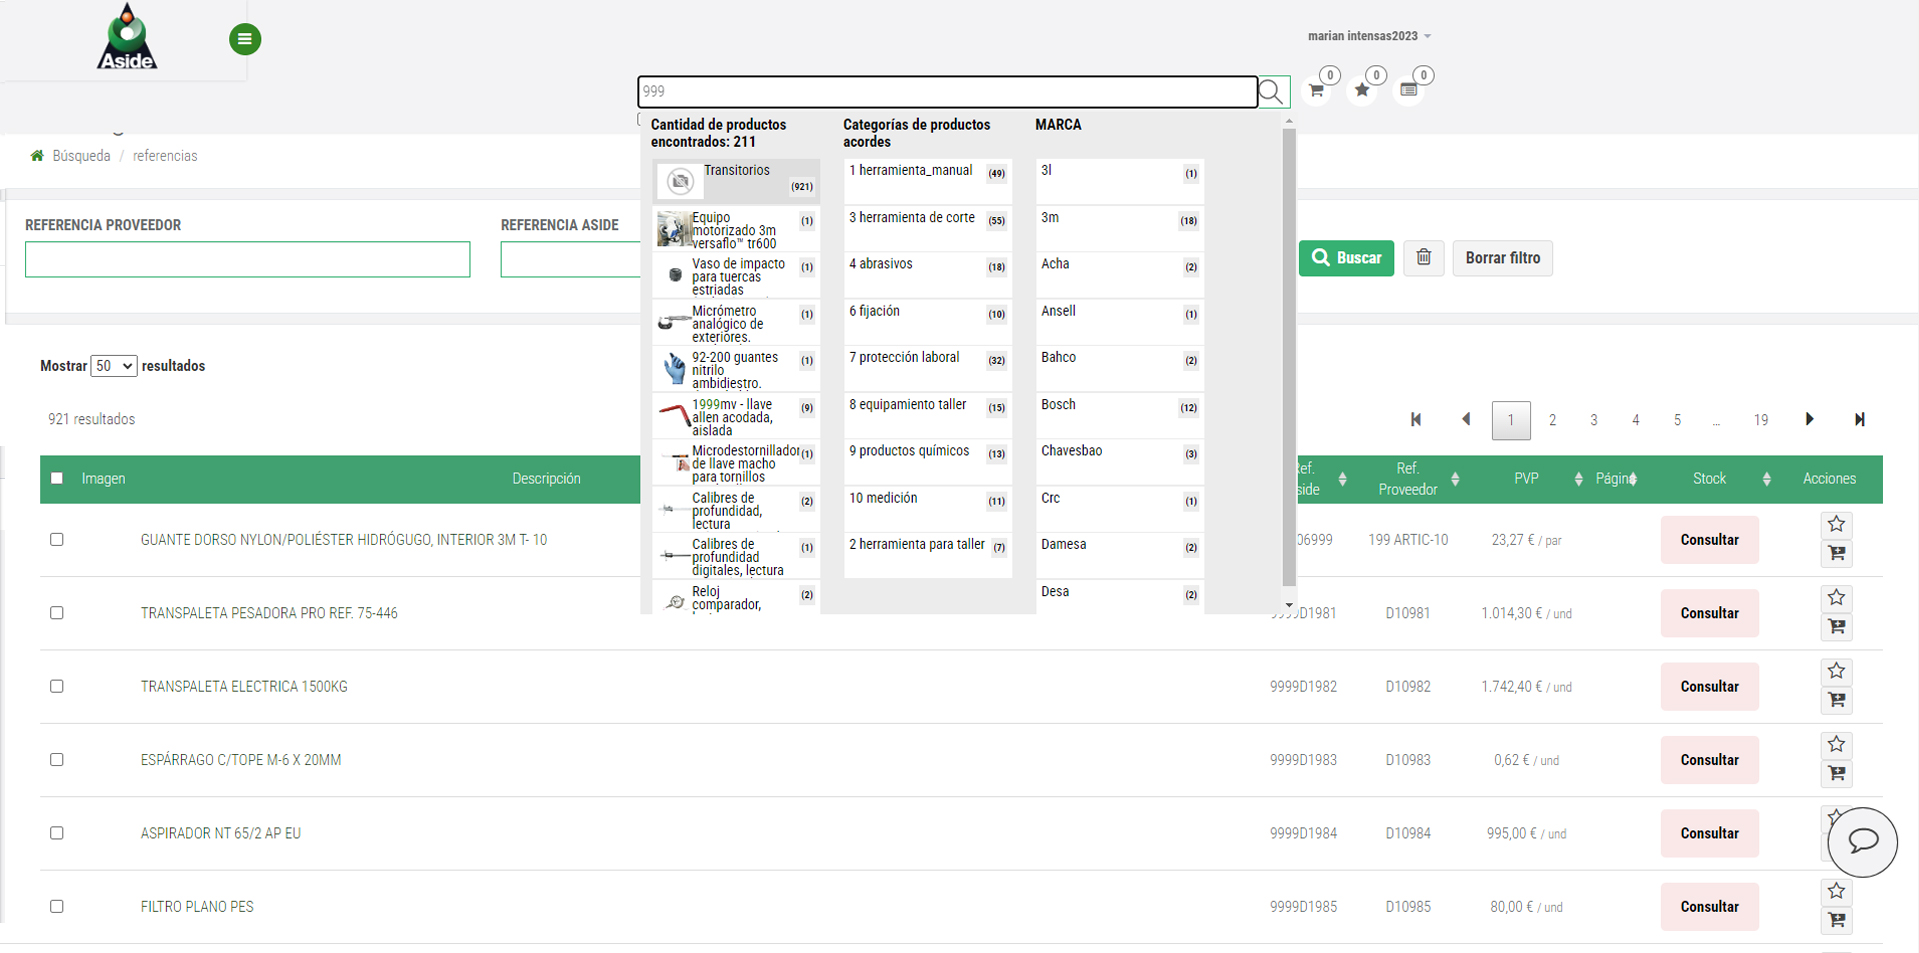Add Filtro Plano PES to cart
Screen dimensions: 1919x953
coord(1836,920)
